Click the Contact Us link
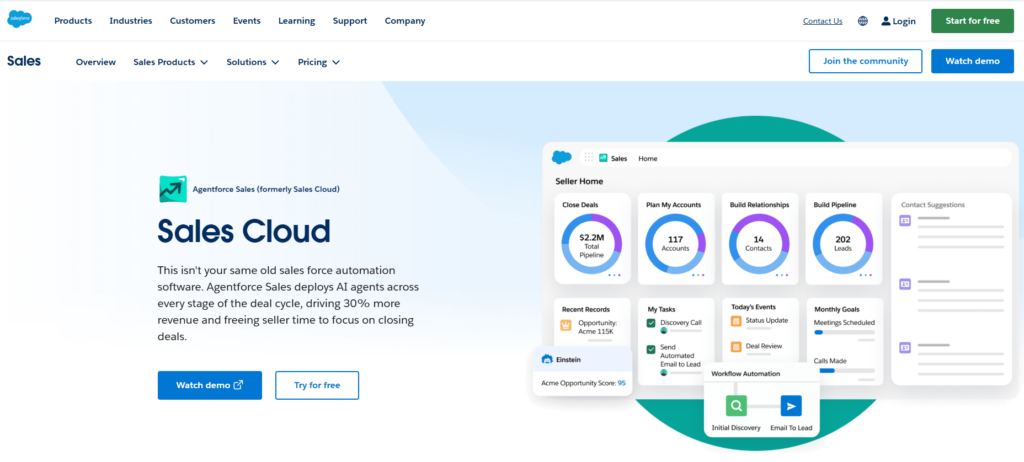Screen dimensions: 1024x462 coord(823,21)
